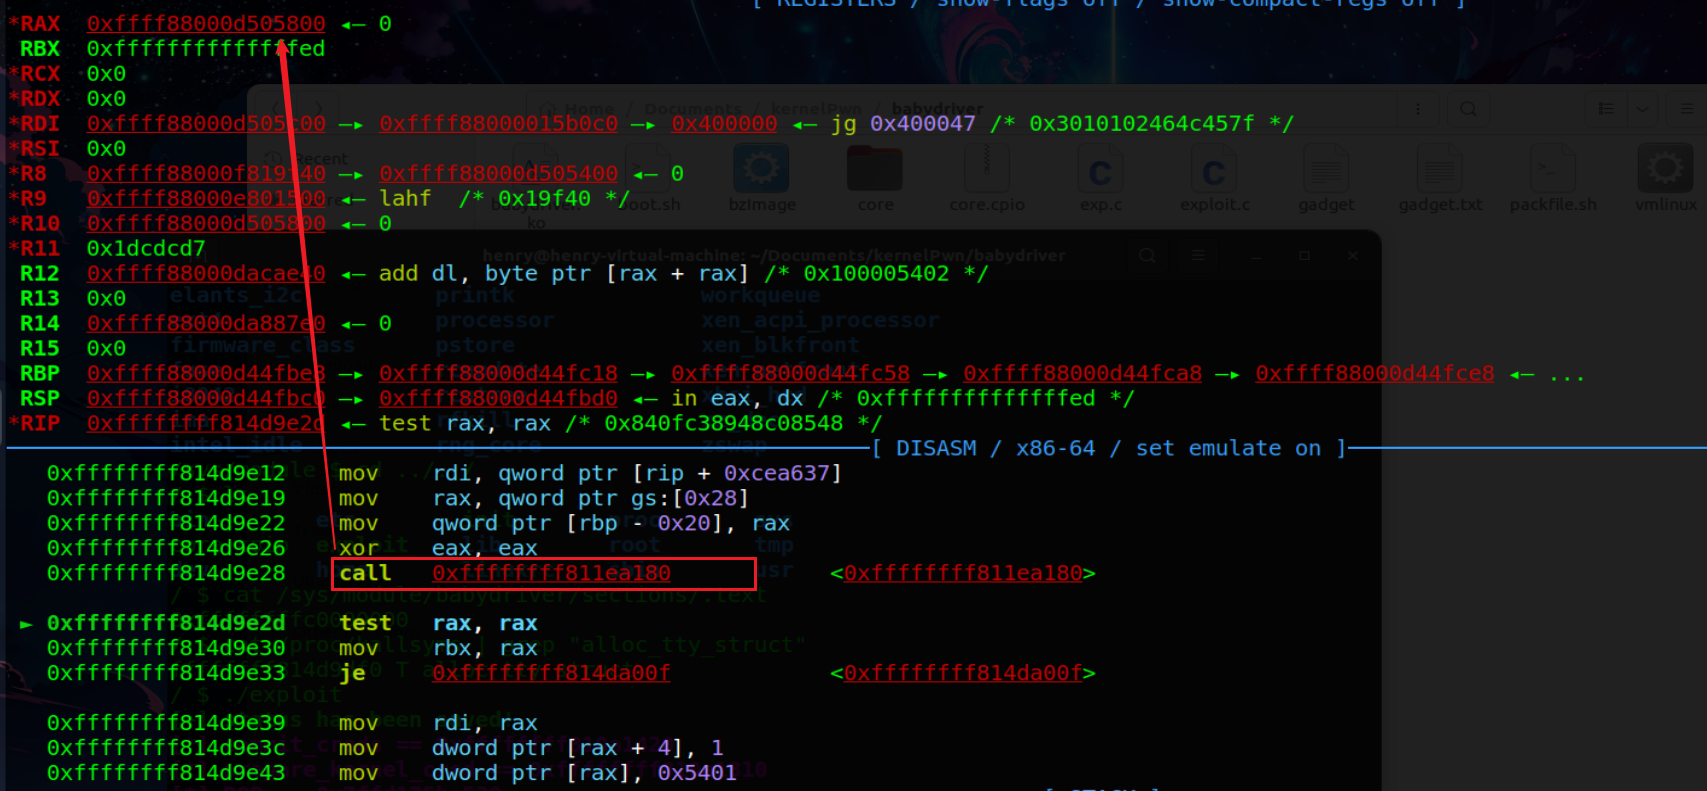Image resolution: width=1707 pixels, height=791 pixels.
Task: Click the kernelPwn breadcrumb in path bar
Action: [x=816, y=109]
